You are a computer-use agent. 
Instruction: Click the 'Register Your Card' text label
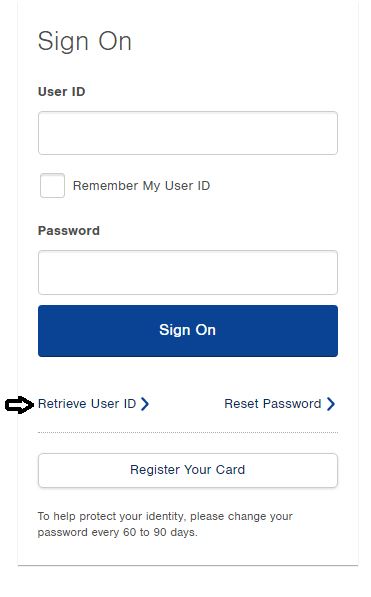tap(187, 470)
